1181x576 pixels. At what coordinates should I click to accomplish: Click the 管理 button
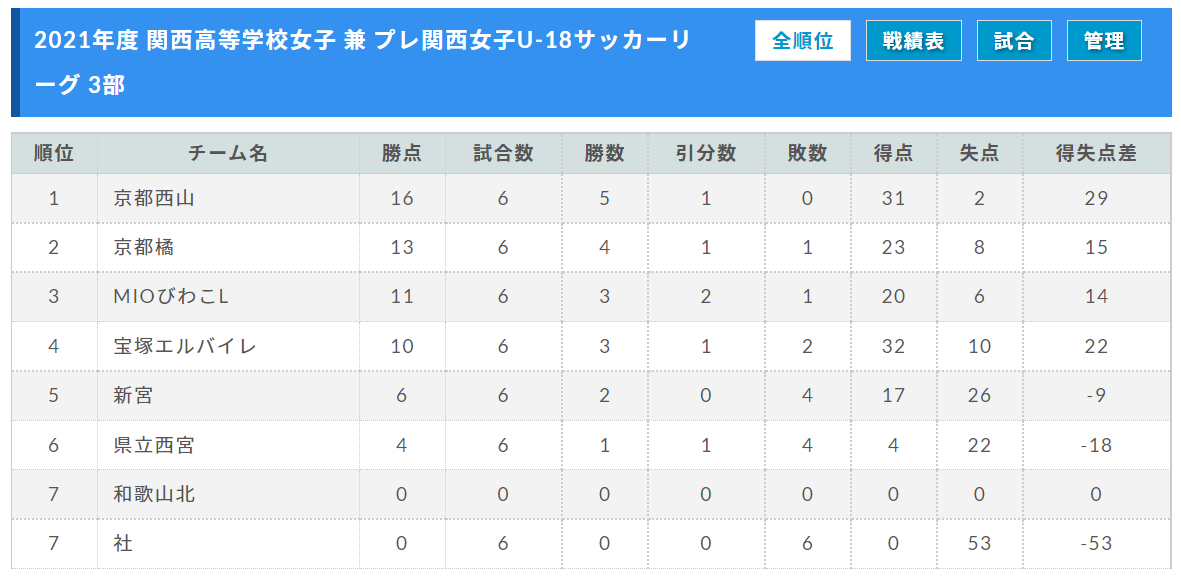(x=1104, y=41)
